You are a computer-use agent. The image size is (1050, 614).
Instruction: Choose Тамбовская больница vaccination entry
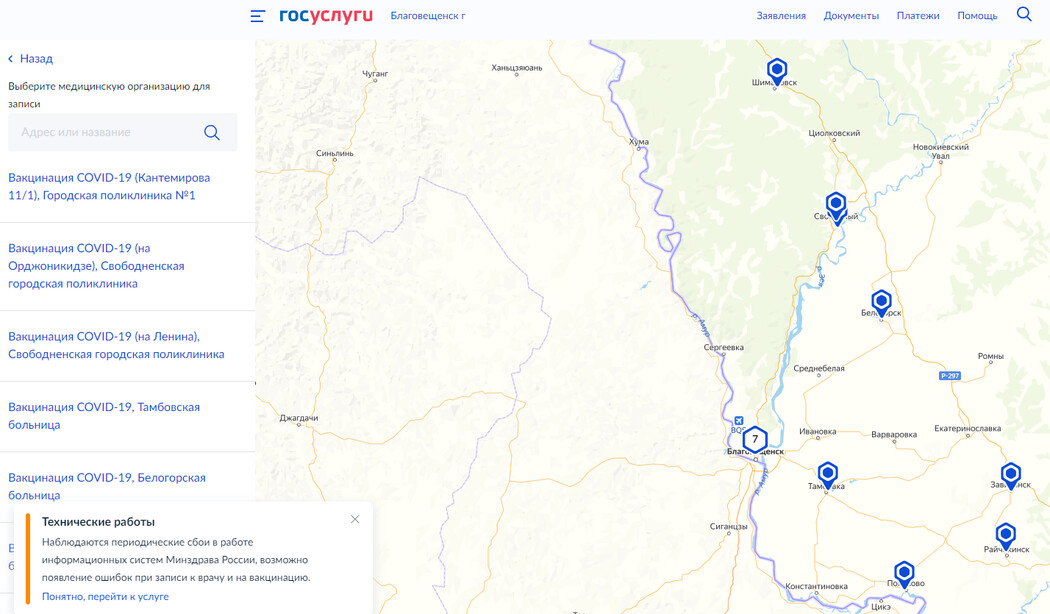[104, 416]
